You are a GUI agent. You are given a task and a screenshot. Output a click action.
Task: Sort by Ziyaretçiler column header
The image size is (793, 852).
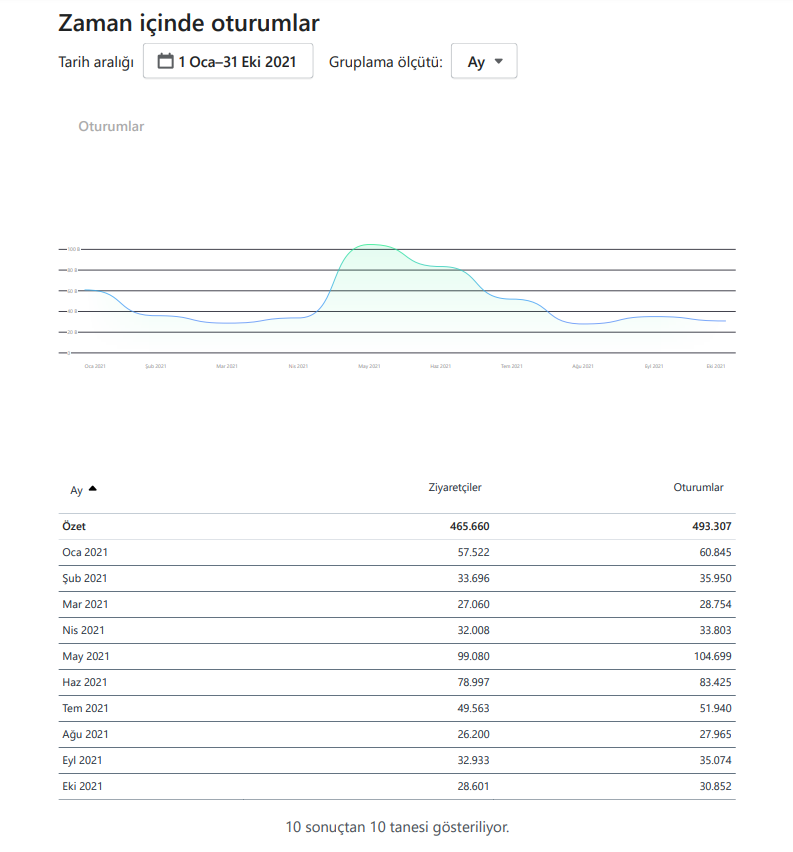455,487
